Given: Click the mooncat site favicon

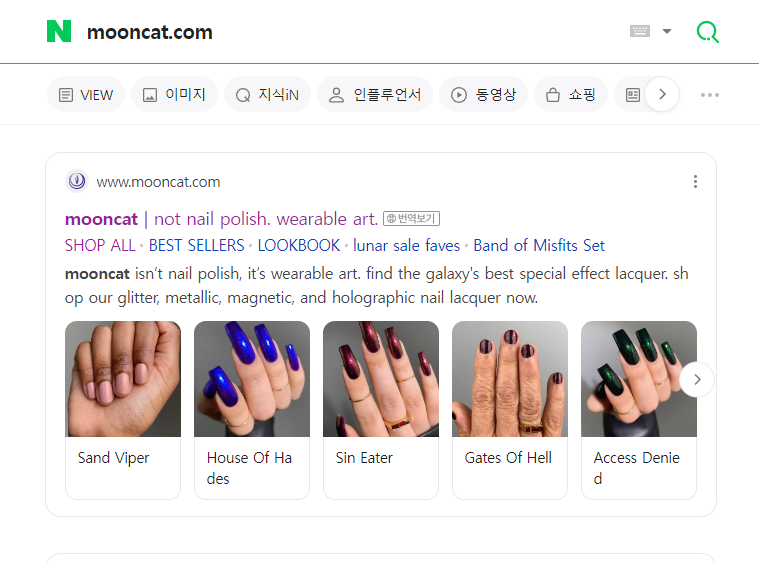Looking at the screenshot, I should 77,182.
